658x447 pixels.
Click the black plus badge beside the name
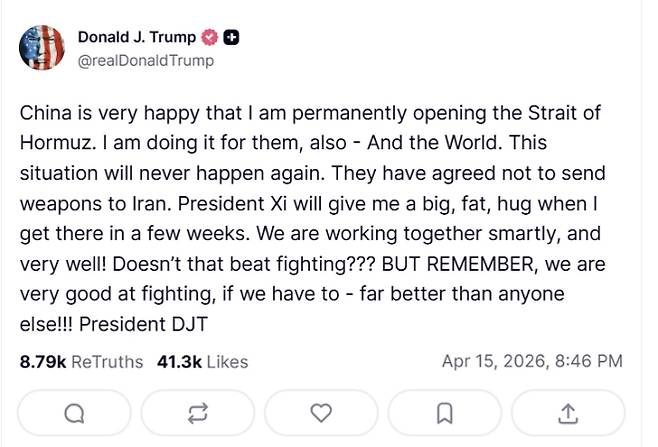[231, 38]
